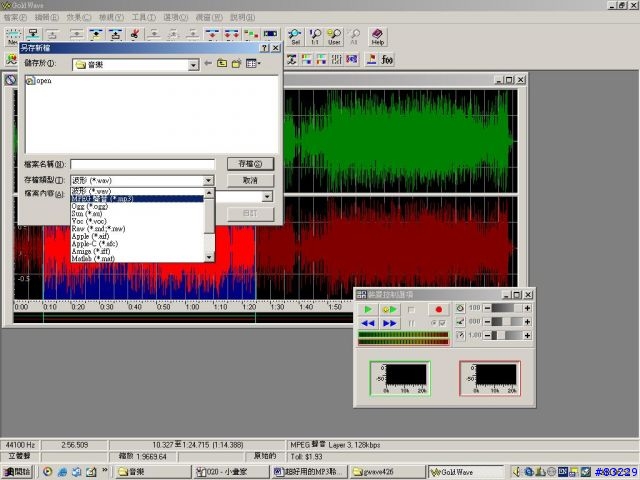Click the New file toolbar icon
Image resolution: width=640 pixels, height=480 pixels.
13,36
